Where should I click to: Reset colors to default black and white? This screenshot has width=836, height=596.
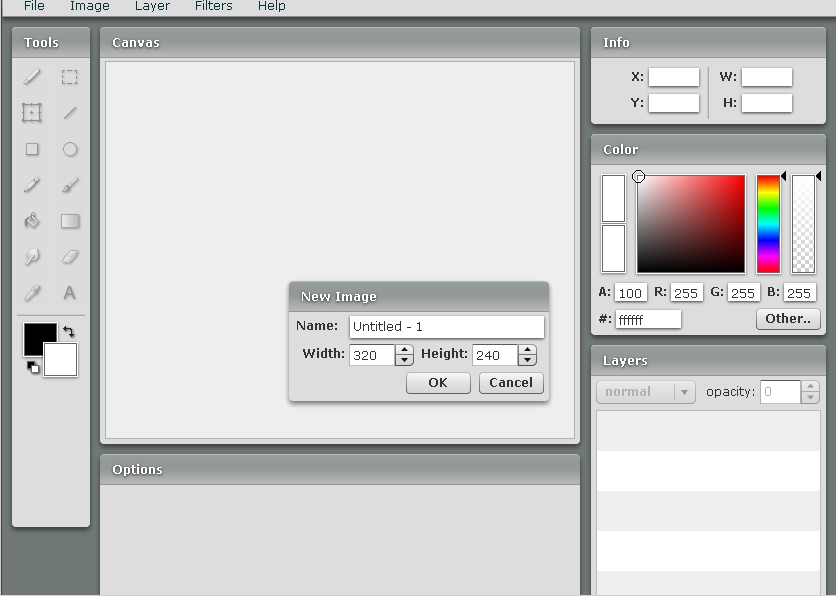pos(33,367)
